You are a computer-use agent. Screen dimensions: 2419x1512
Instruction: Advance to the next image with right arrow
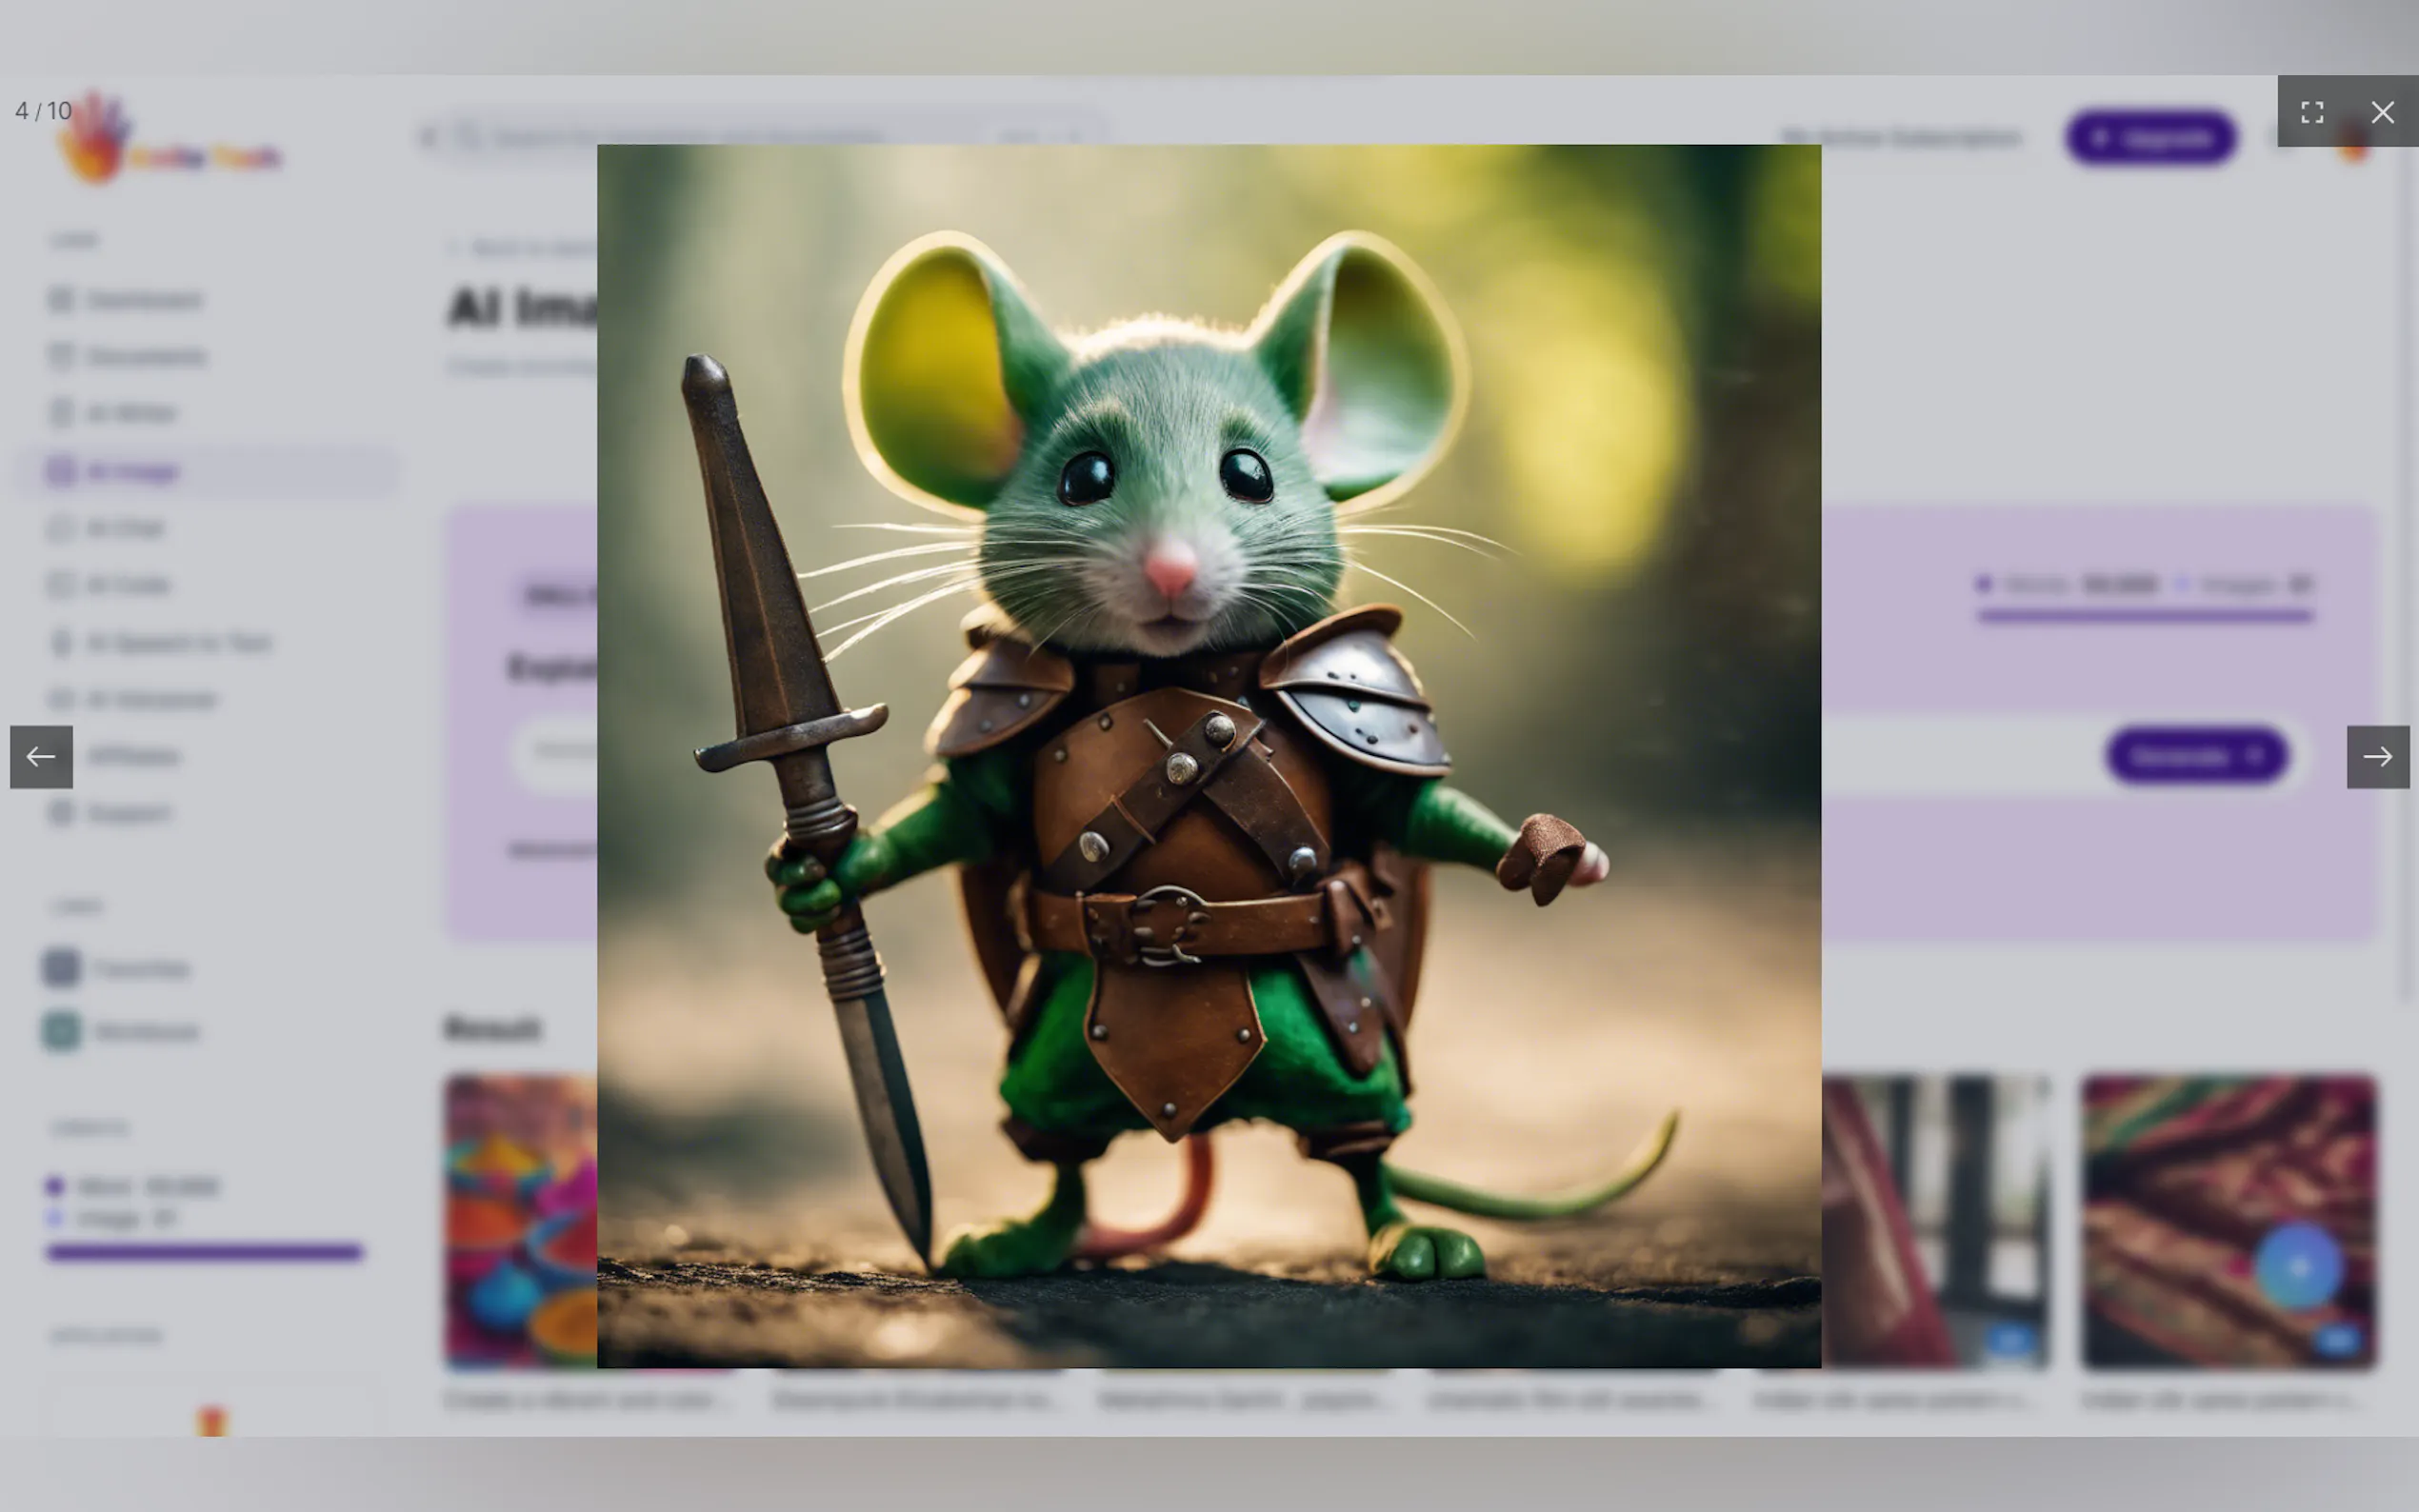coord(2377,757)
